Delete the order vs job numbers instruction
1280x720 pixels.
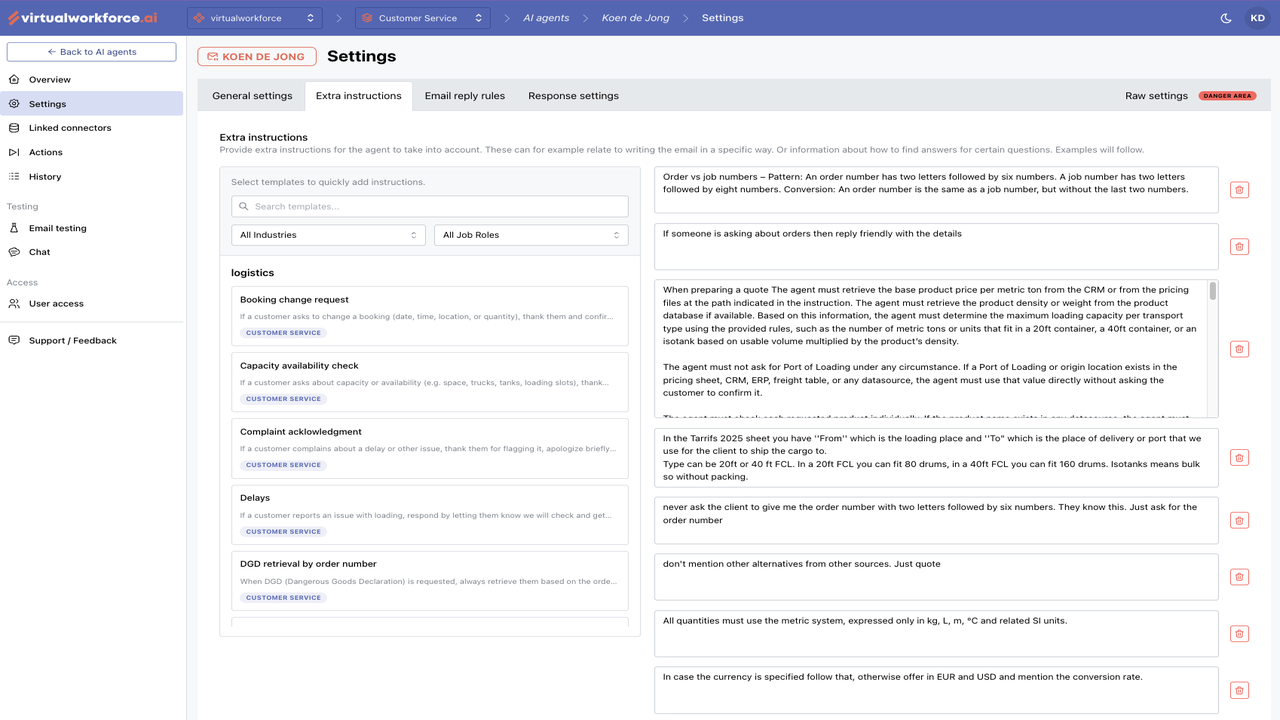[x=1239, y=190]
